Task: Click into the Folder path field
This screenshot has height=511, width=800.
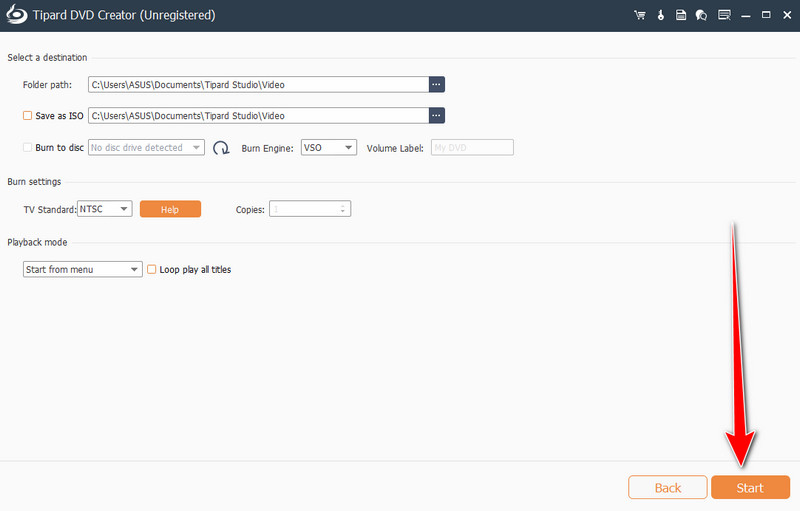Action: tap(259, 85)
